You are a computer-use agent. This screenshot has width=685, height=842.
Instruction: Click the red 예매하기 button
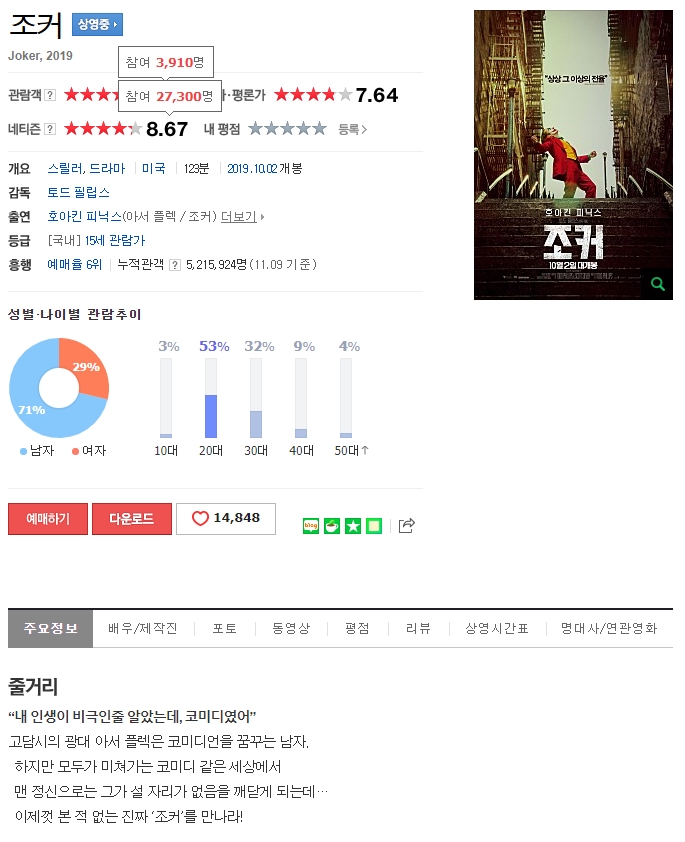[x=48, y=519]
